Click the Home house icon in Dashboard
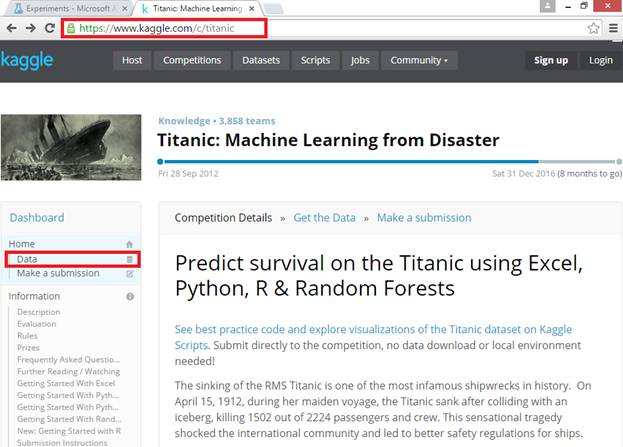623x447 pixels. click(x=129, y=244)
